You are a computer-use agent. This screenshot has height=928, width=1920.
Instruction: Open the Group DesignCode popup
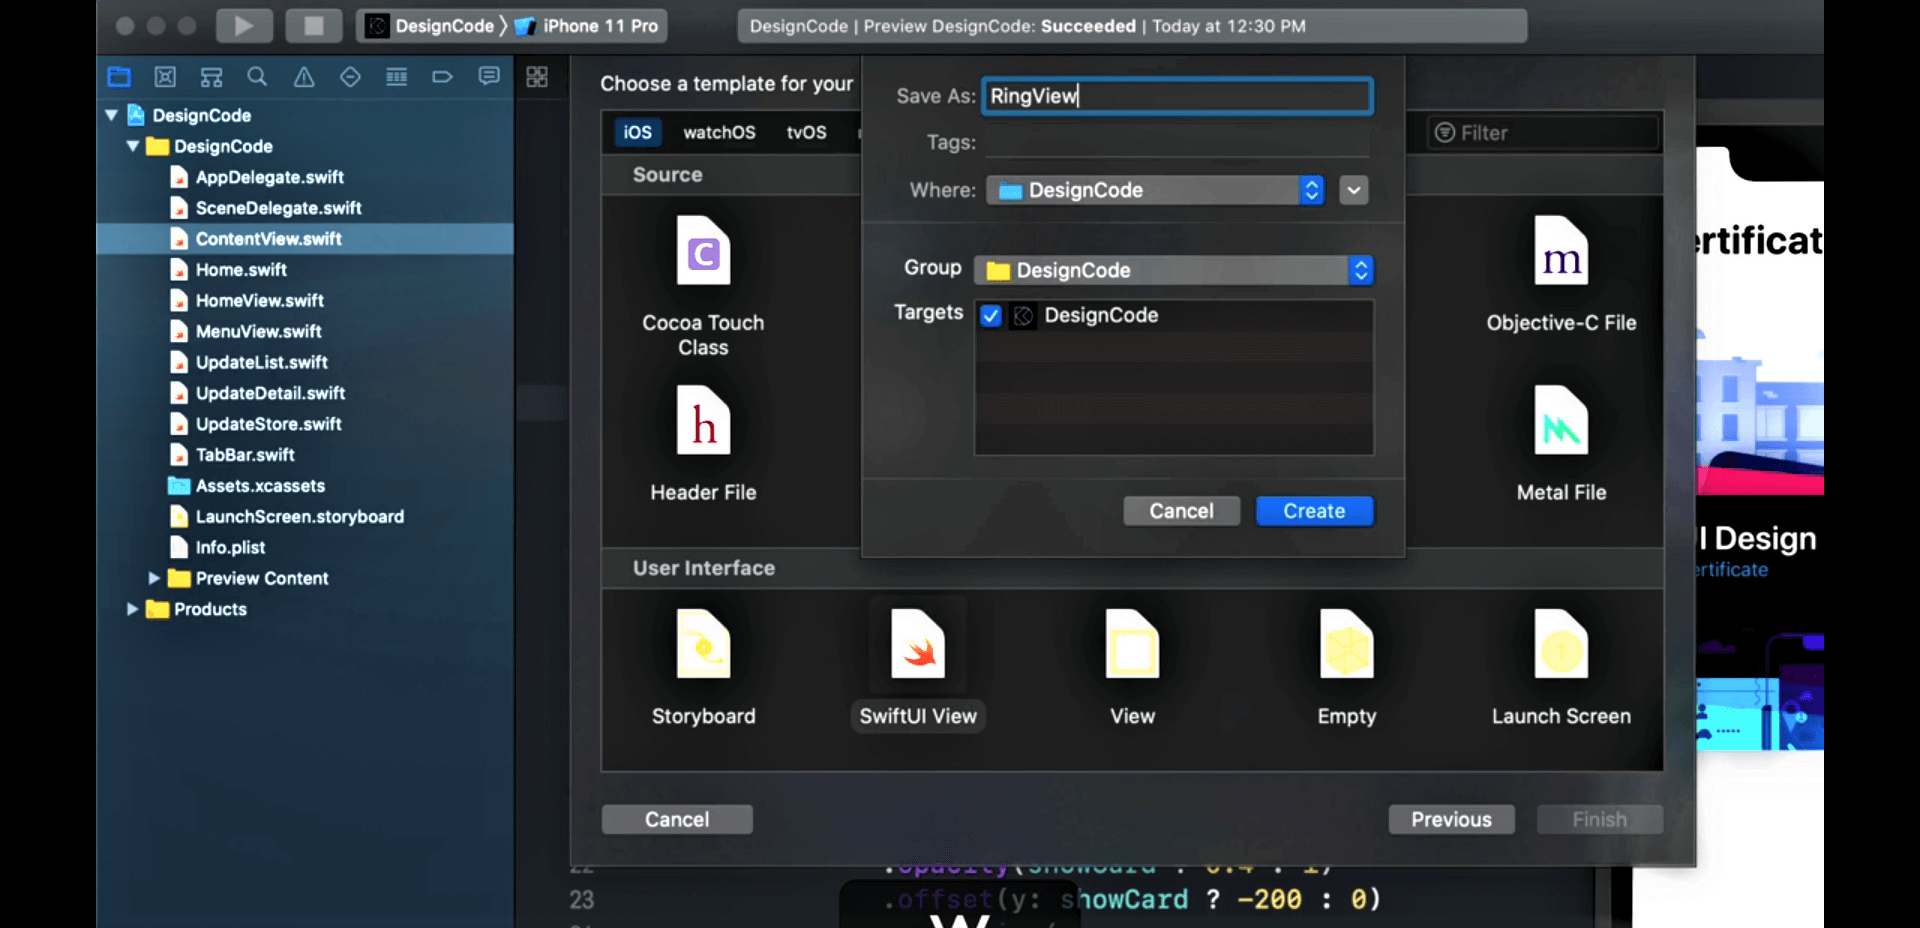coord(1173,270)
